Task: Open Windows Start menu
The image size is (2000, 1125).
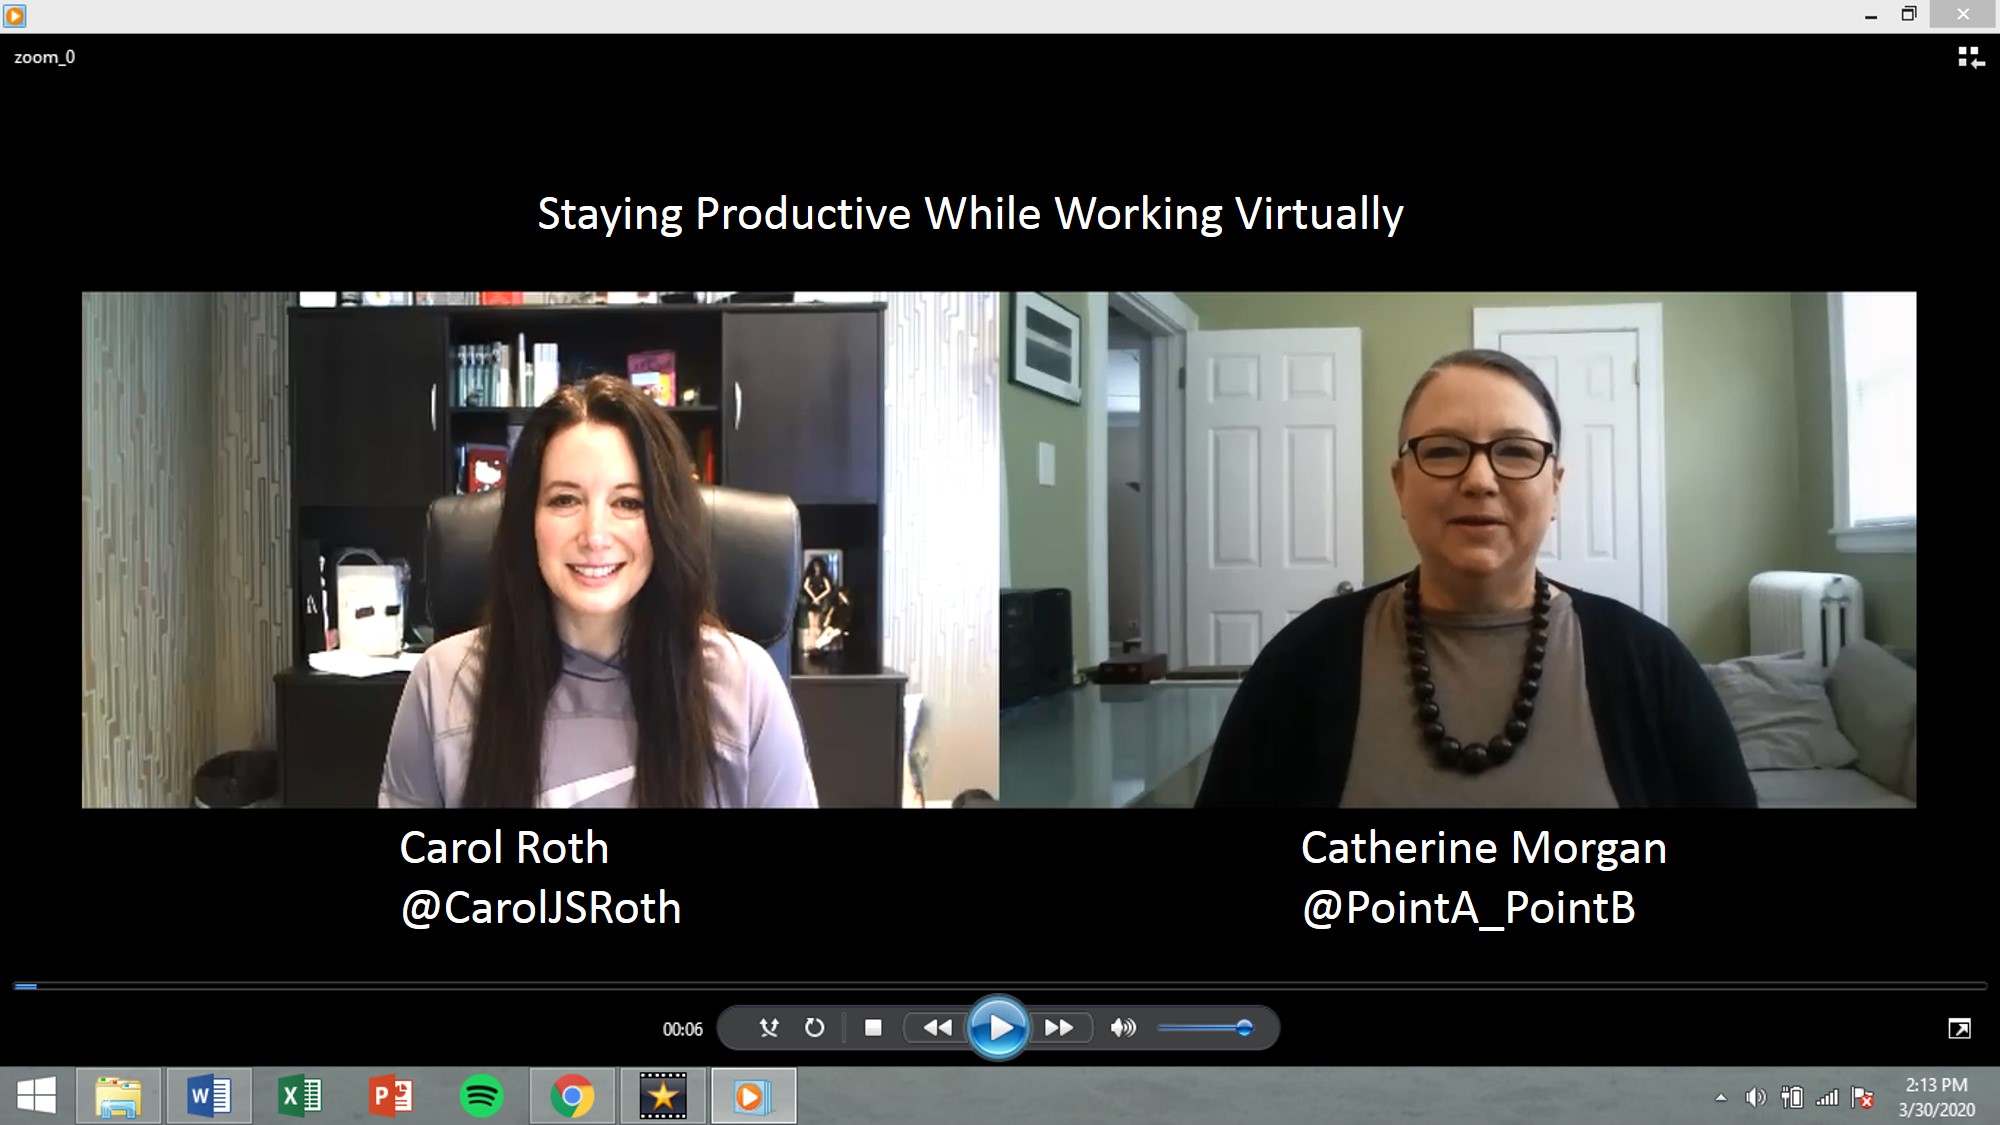Action: pyautogui.click(x=37, y=1096)
